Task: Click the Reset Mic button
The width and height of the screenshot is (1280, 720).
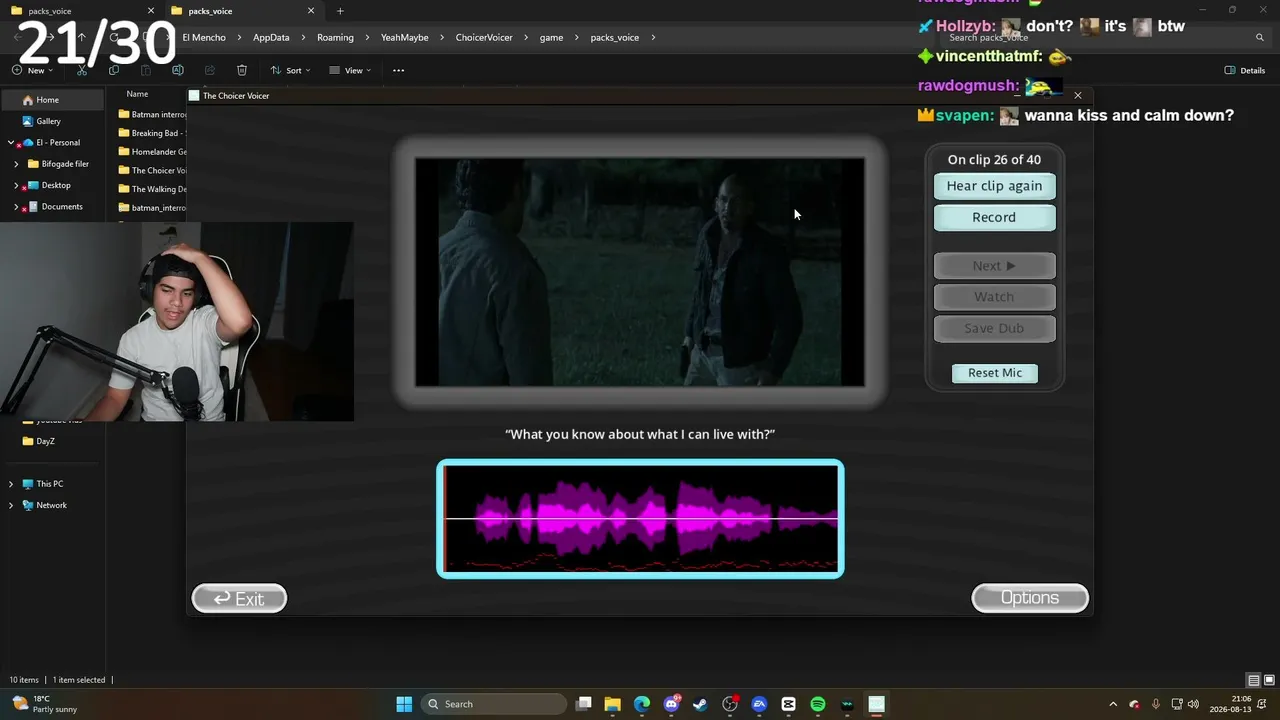Action: click(995, 373)
